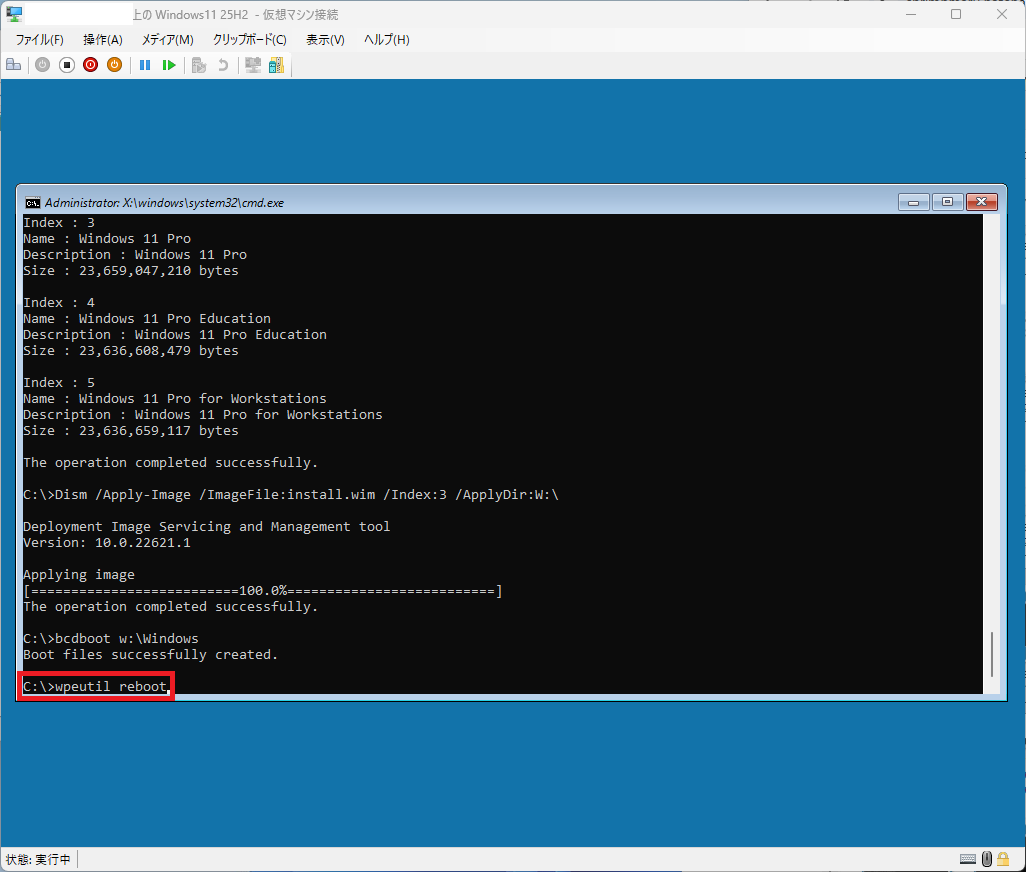Open the ファイル(F) menu
The image size is (1026, 872).
39,40
